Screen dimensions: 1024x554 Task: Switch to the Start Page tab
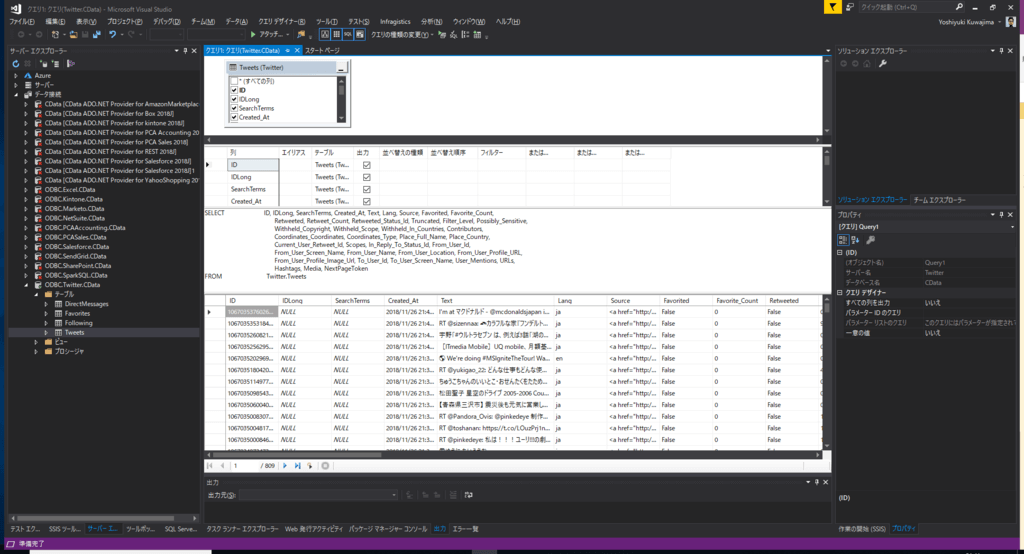click(x=322, y=50)
